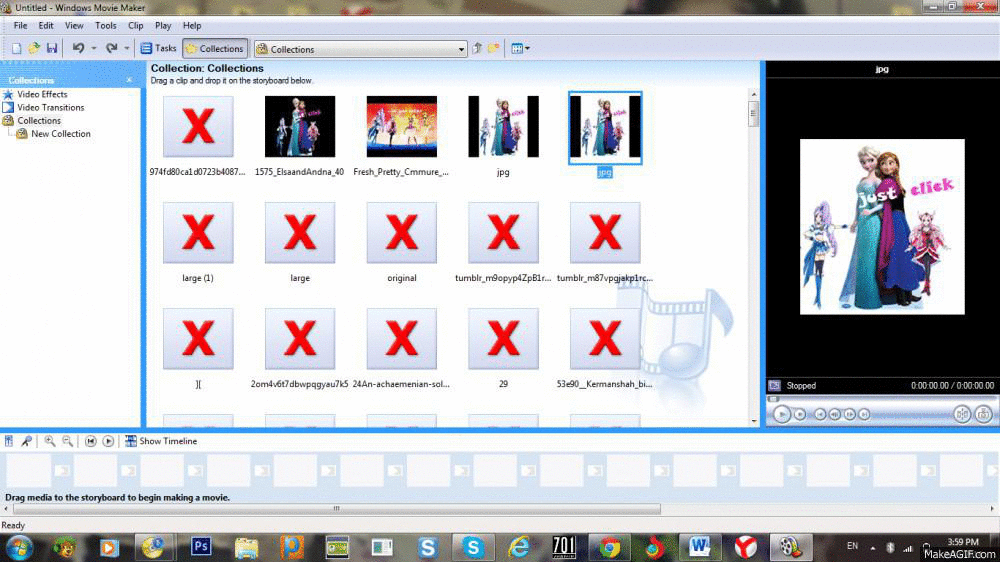Click the Narrate Timeline microphone icon
Screen dimensions: 1000x562
(26, 441)
